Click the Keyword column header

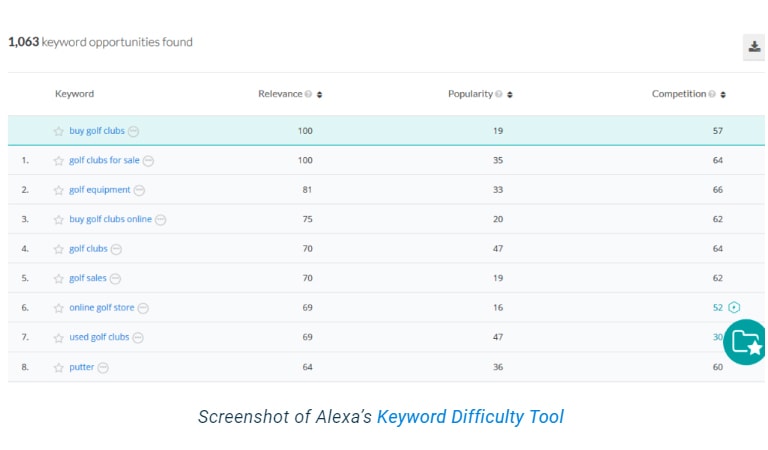coord(74,94)
